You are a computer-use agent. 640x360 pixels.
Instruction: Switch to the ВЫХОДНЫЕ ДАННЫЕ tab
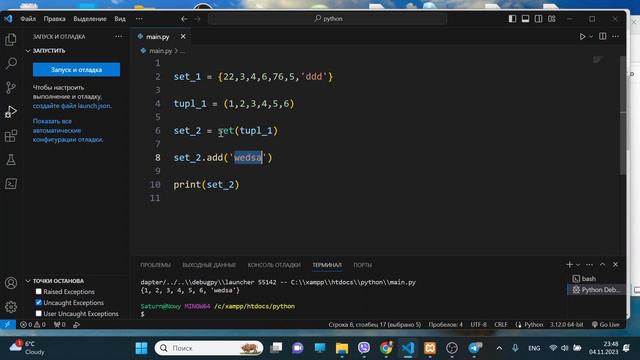click(x=209, y=265)
